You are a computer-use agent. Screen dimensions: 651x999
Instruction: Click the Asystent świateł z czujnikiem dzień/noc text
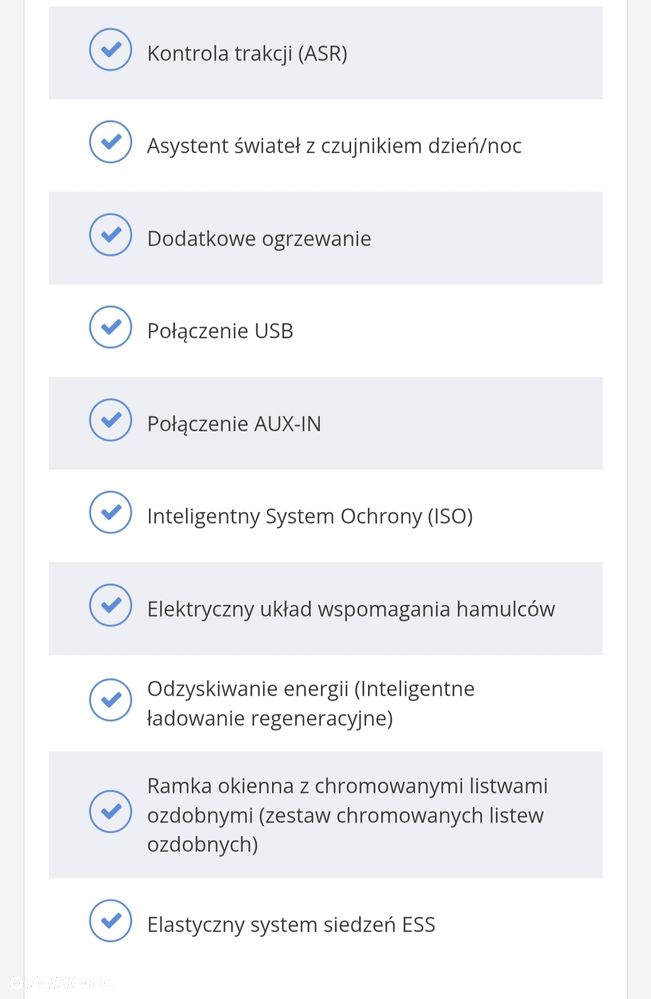tap(334, 146)
